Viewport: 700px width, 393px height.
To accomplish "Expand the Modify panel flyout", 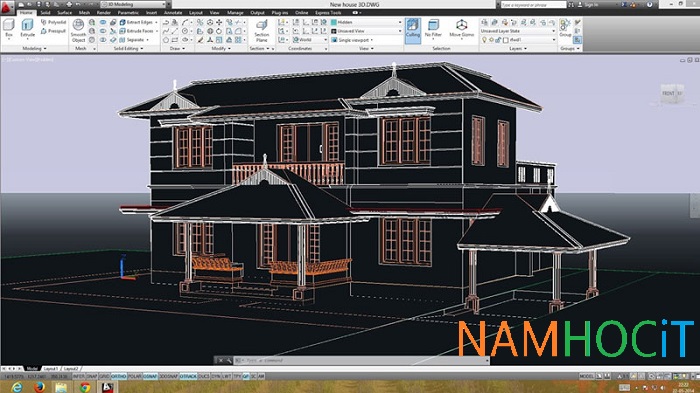I will click(221, 48).
